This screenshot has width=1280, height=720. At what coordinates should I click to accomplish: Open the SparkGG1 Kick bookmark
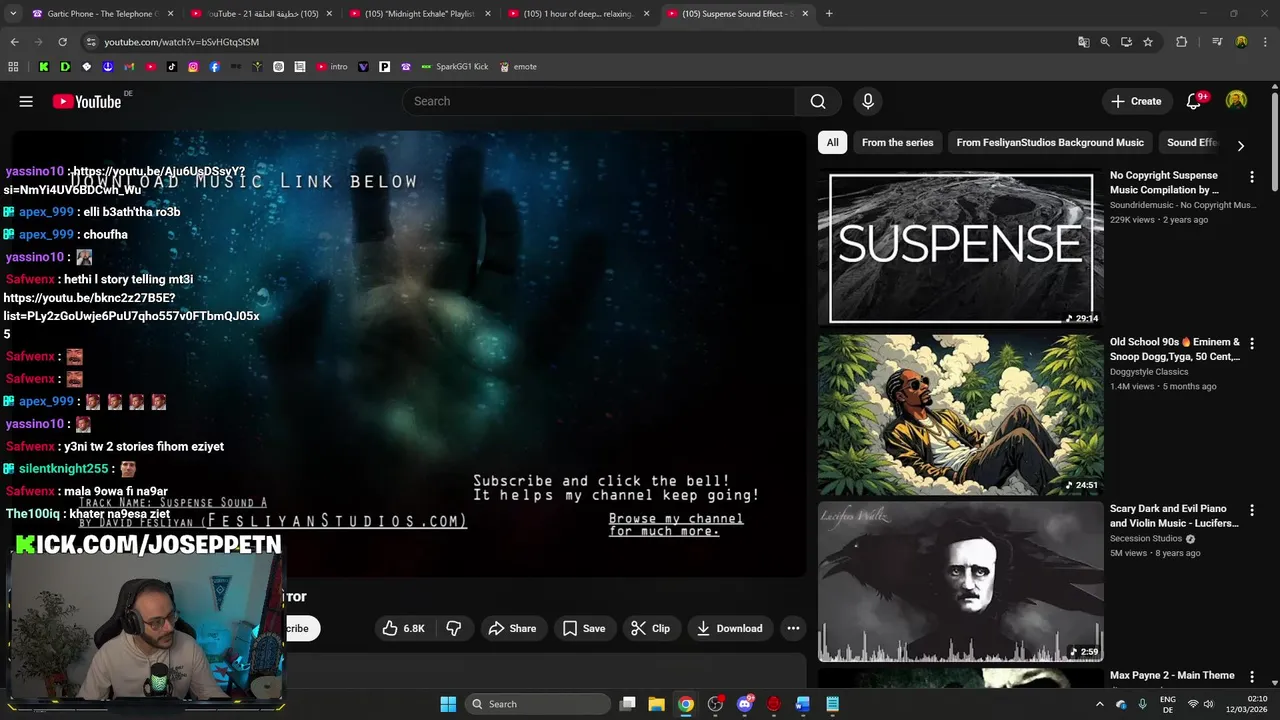455,67
